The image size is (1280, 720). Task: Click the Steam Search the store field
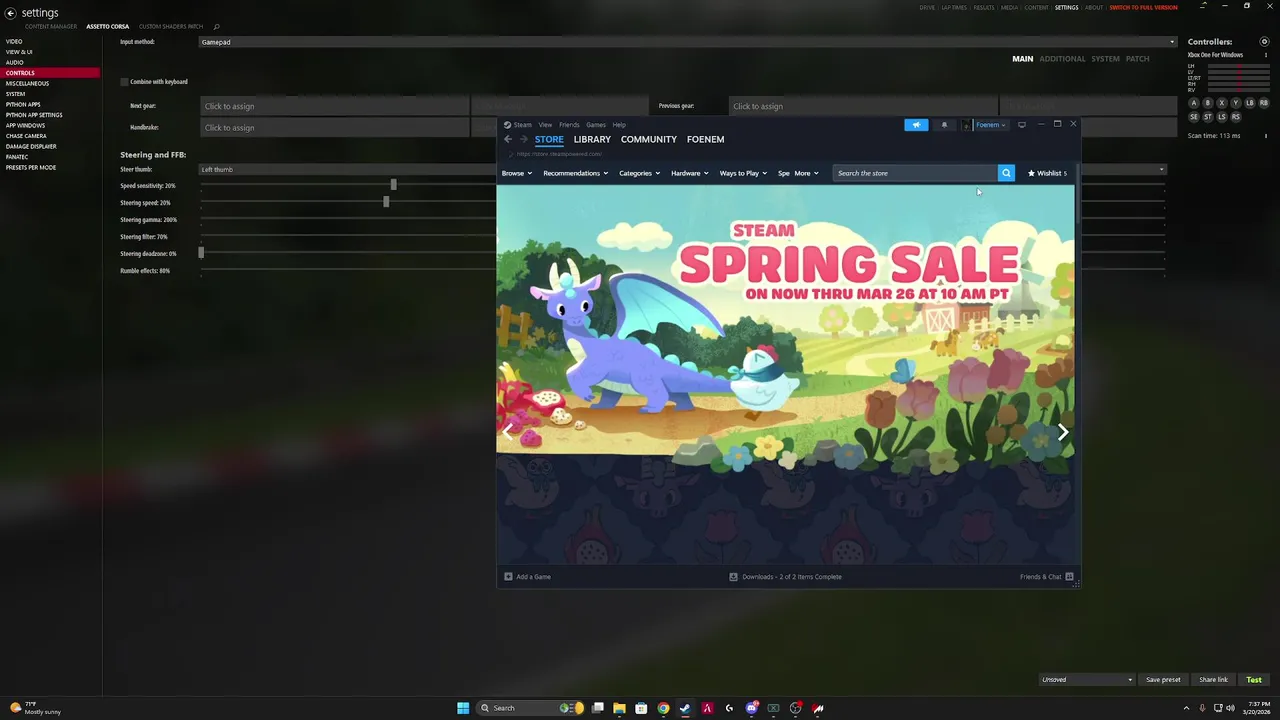click(x=914, y=173)
